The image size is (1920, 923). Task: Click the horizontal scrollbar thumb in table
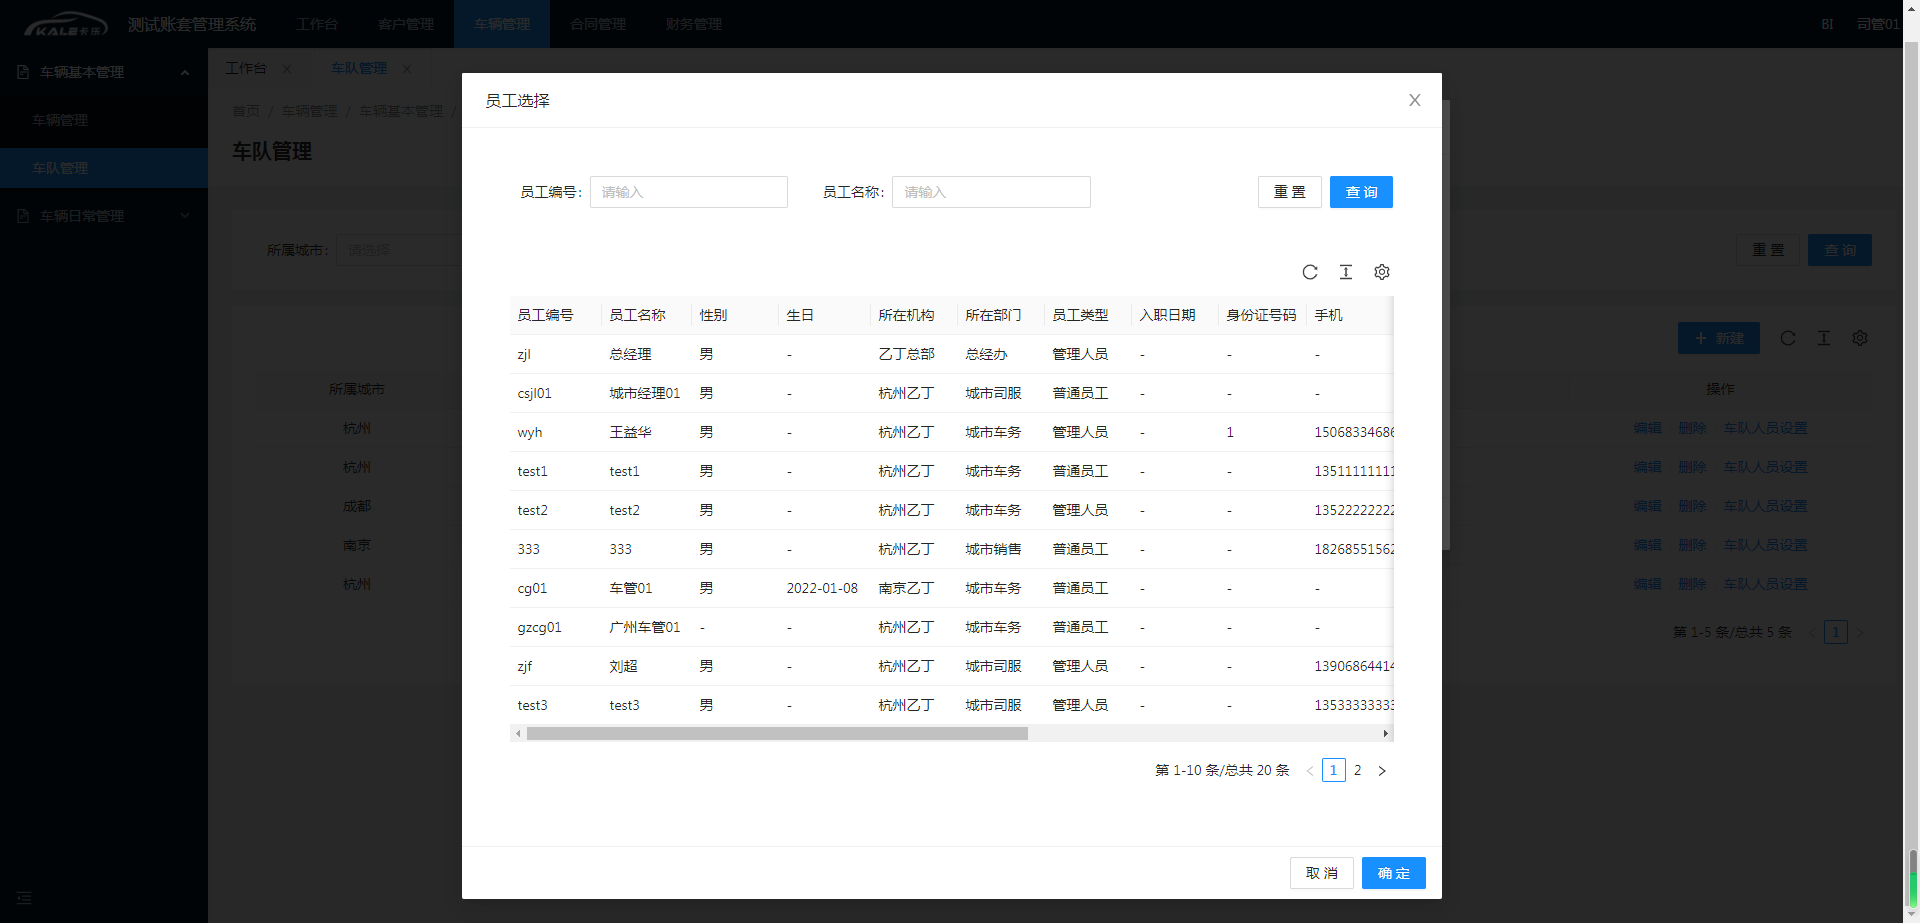777,733
